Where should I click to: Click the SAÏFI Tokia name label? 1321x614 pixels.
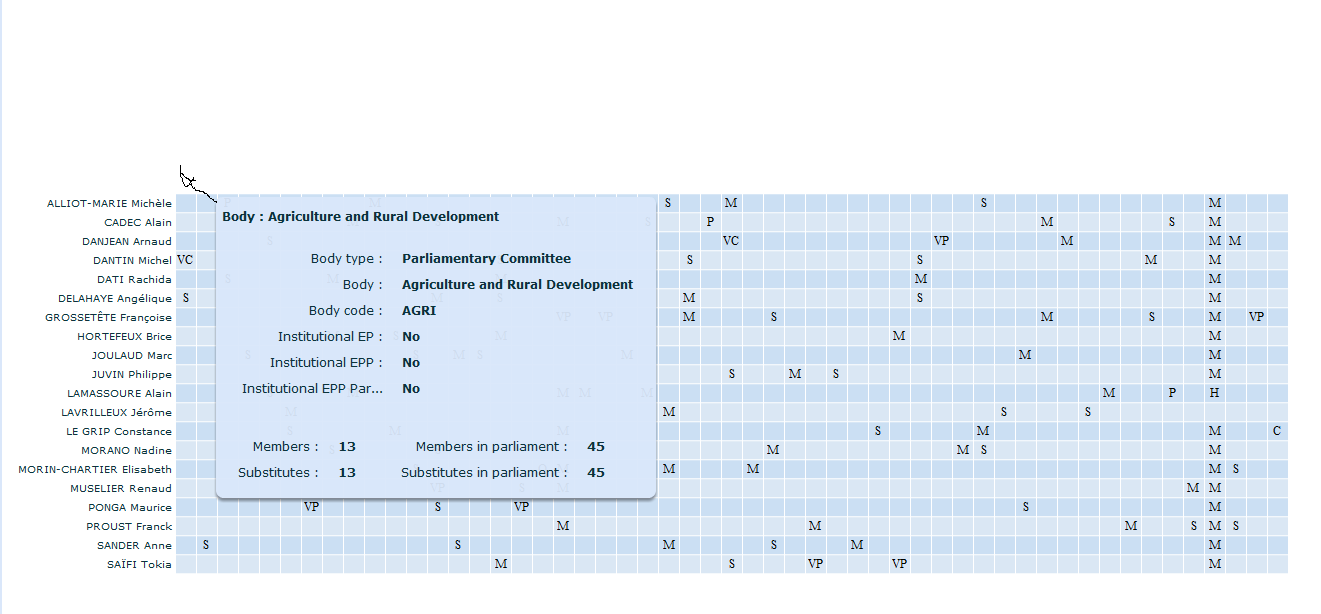click(139, 564)
